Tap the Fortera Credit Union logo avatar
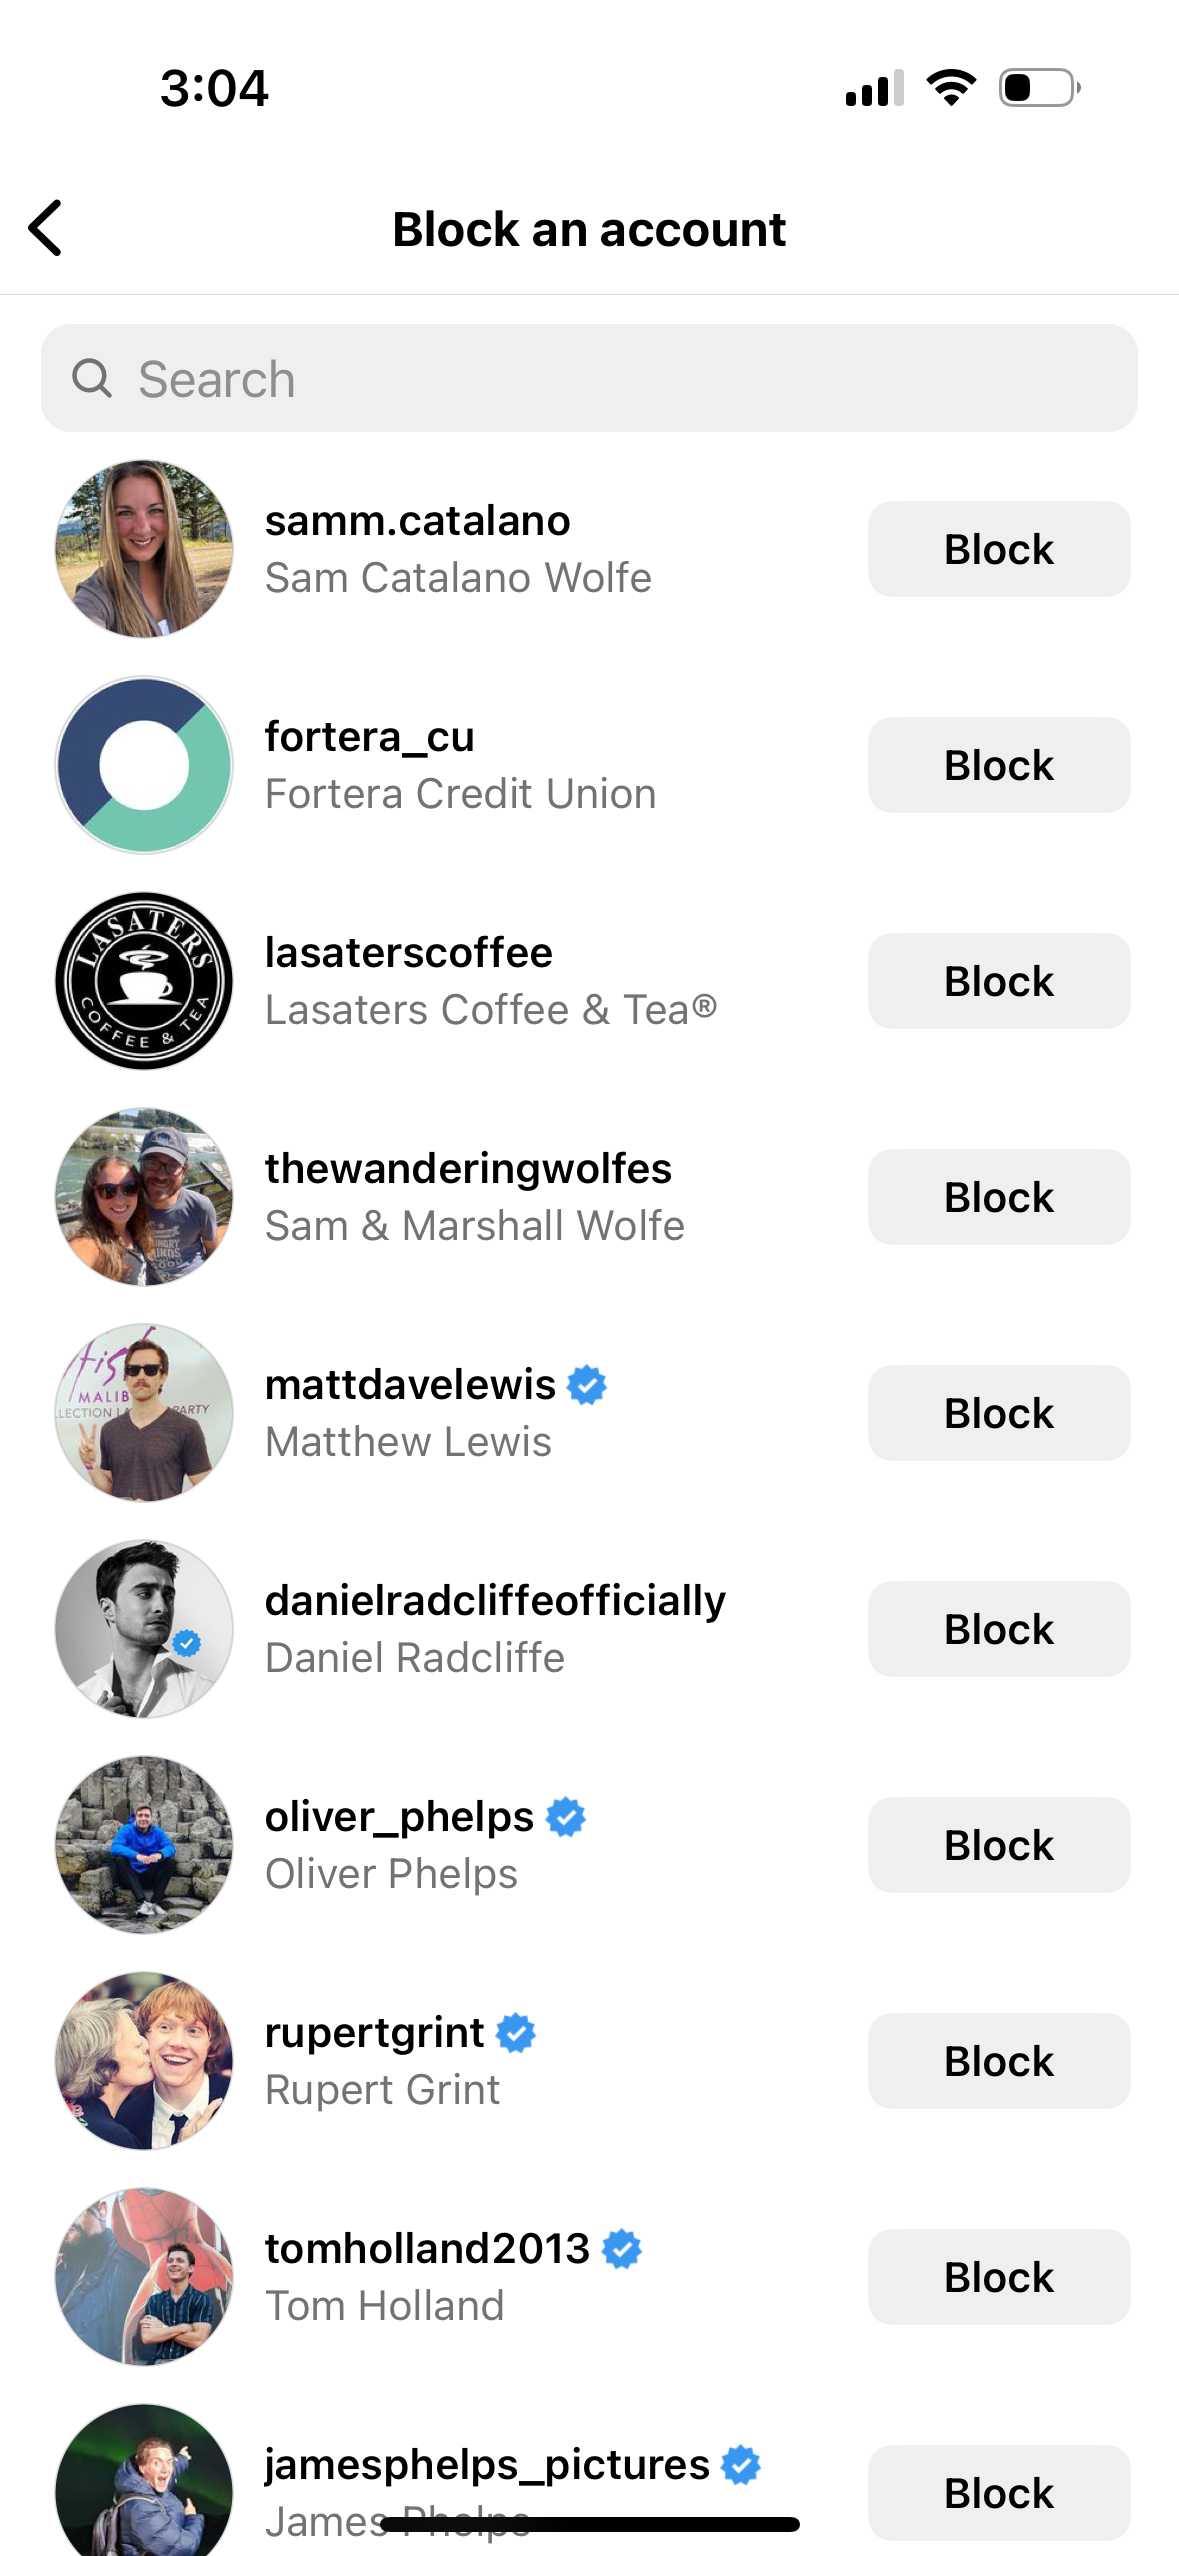 pos(144,765)
